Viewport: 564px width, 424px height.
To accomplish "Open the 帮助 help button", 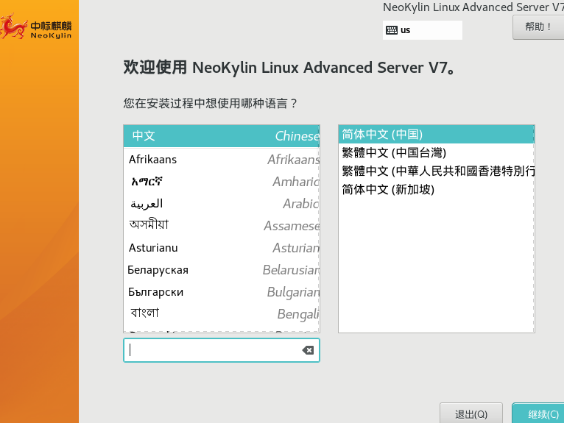I will [x=538, y=27].
